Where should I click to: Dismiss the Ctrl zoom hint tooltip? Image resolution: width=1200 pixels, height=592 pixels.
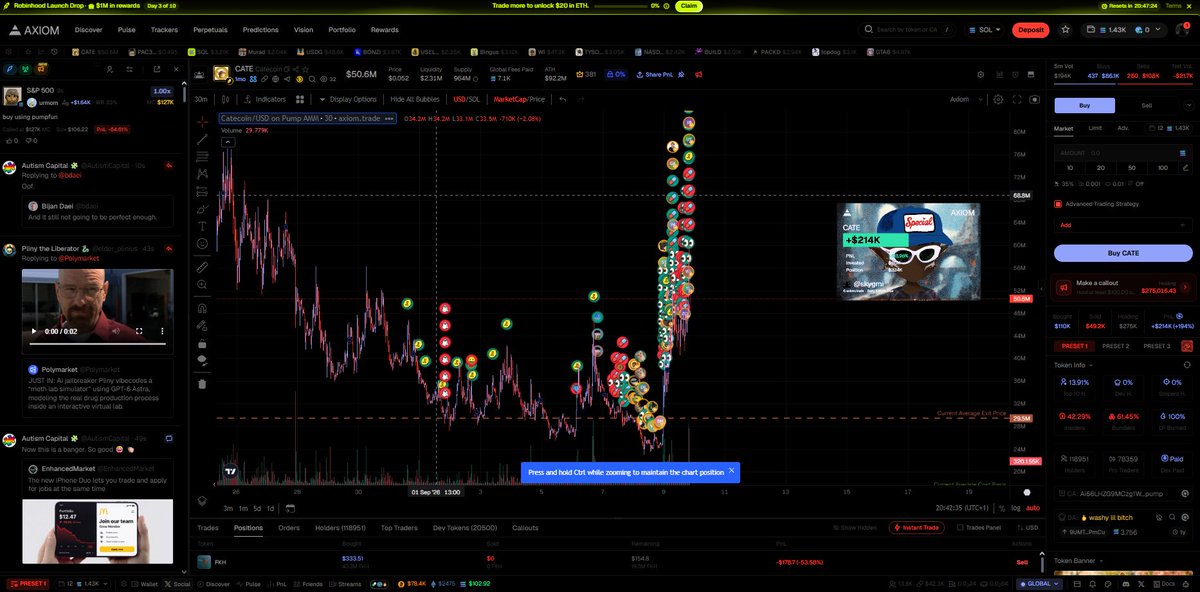[731, 470]
